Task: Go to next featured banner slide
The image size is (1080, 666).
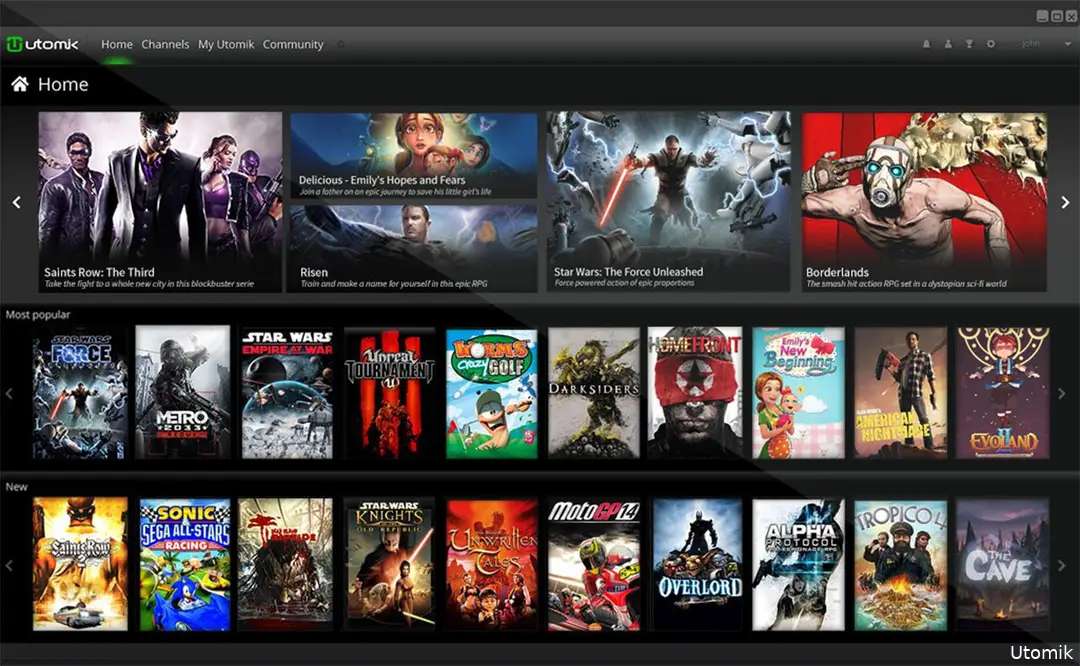Action: [1065, 202]
